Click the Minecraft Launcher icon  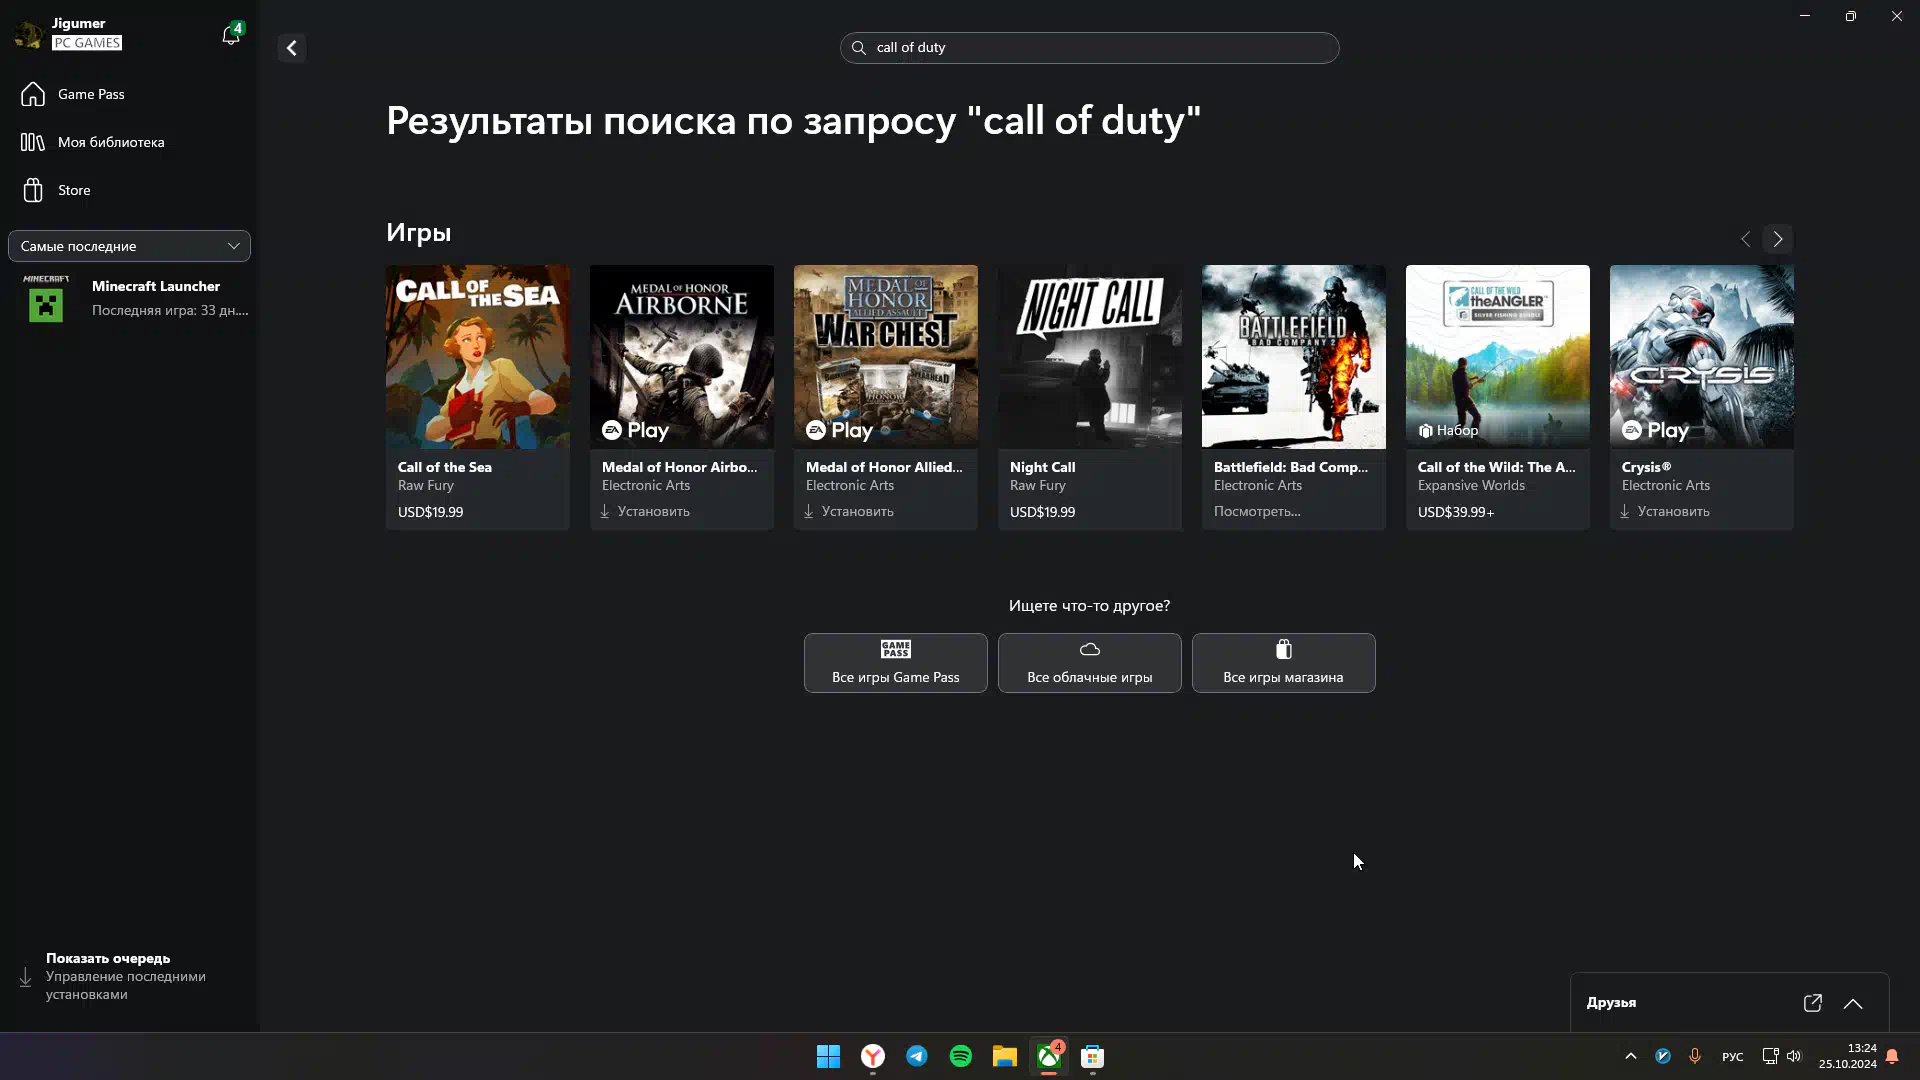[46, 299]
